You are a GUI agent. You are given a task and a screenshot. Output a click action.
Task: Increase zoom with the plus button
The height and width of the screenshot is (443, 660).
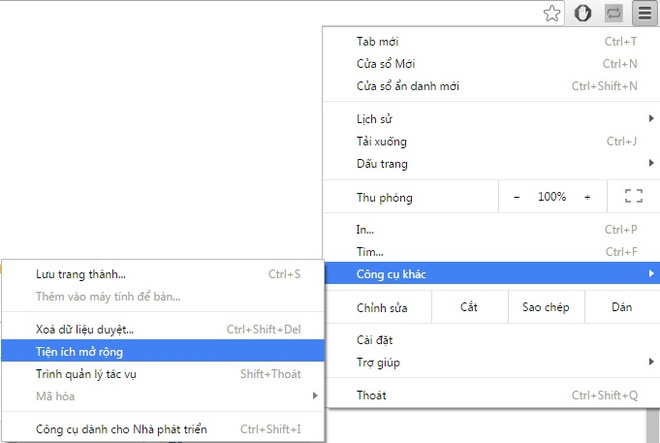click(x=587, y=197)
